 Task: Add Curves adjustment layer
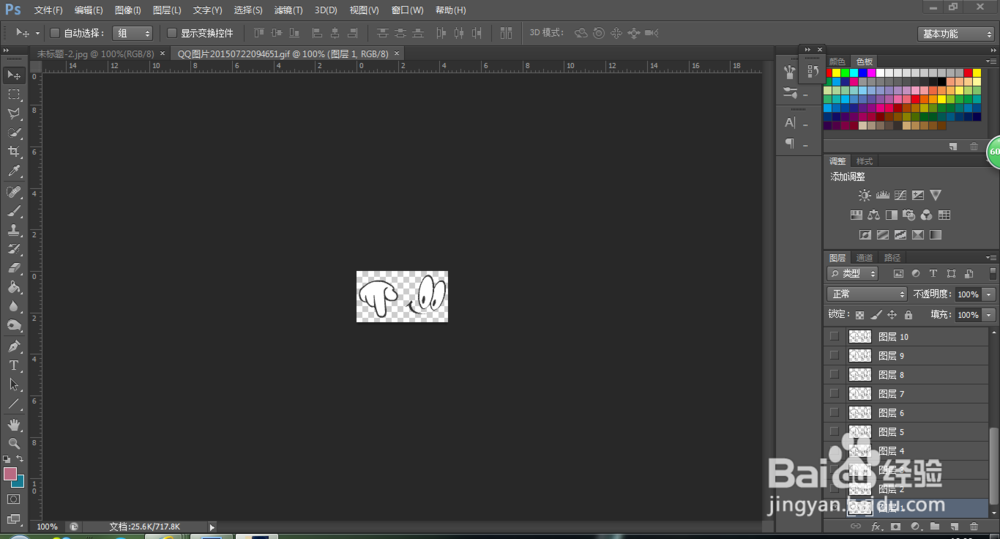[900, 195]
